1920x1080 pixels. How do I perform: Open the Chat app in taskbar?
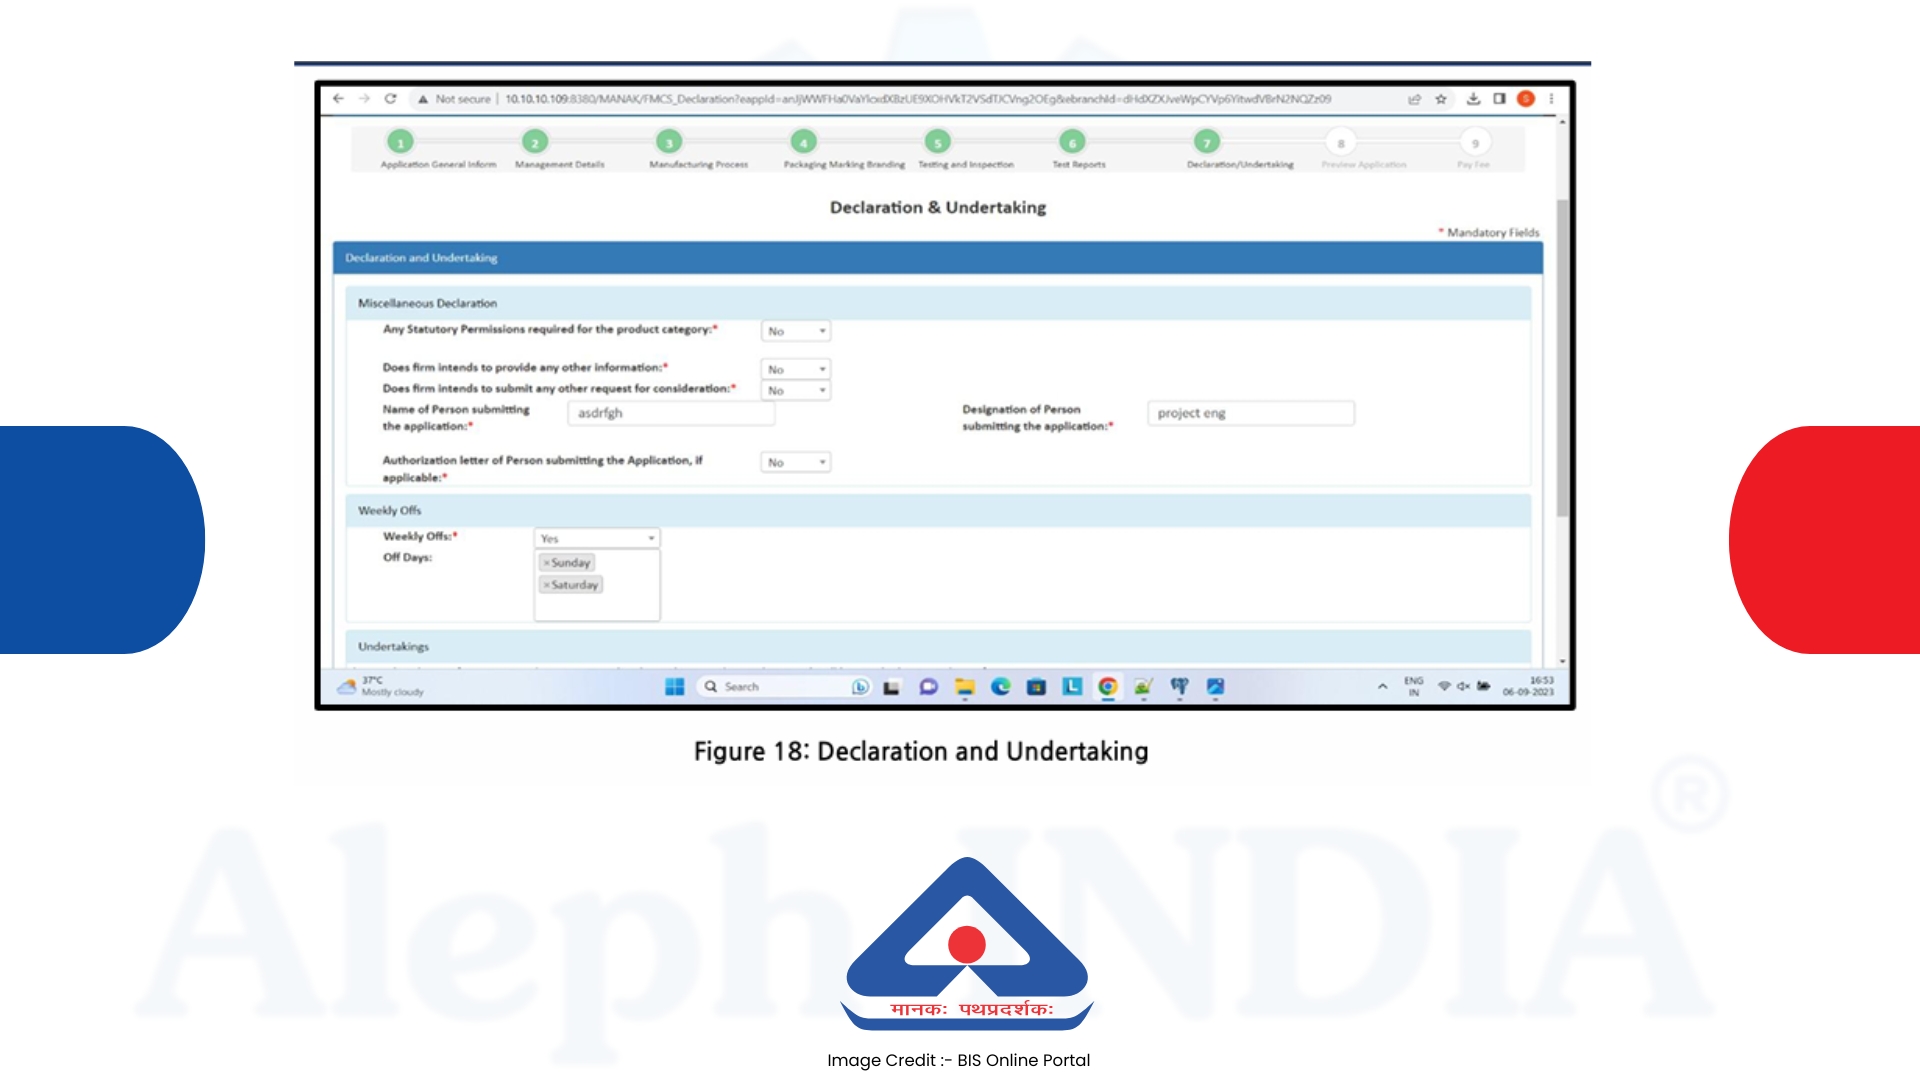928,686
